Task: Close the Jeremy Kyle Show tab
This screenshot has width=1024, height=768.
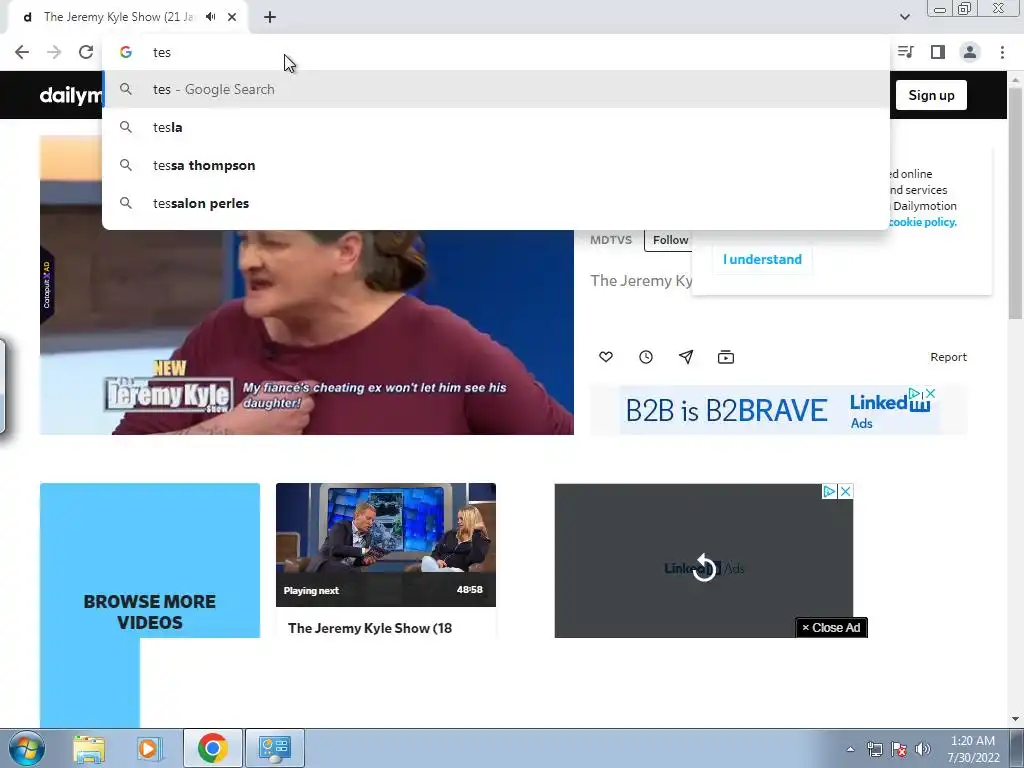Action: (232, 17)
